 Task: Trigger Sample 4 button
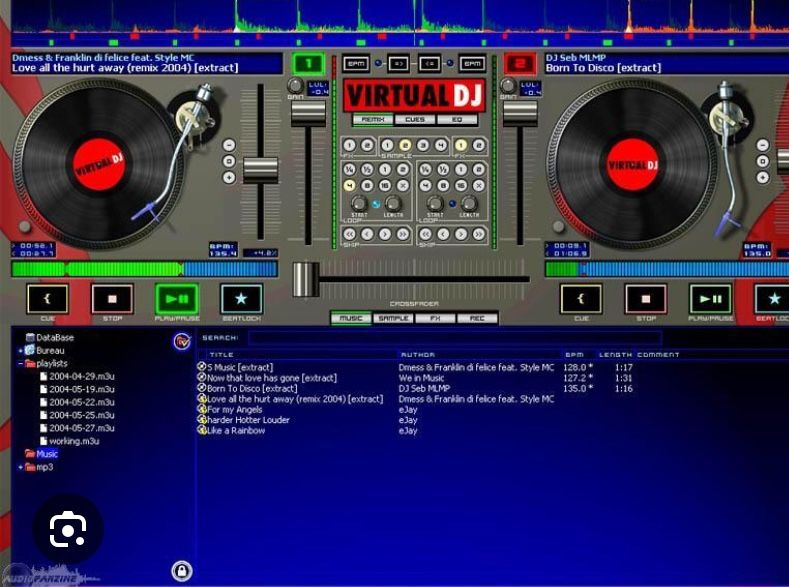[441, 145]
